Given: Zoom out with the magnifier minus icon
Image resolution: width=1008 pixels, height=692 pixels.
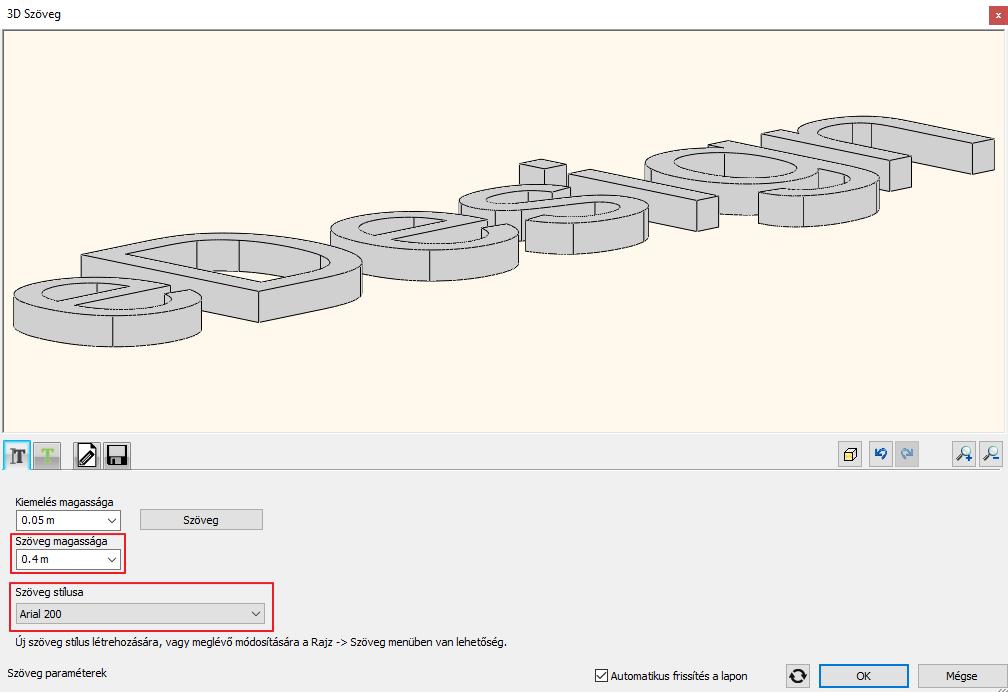Looking at the screenshot, I should coord(991,454).
